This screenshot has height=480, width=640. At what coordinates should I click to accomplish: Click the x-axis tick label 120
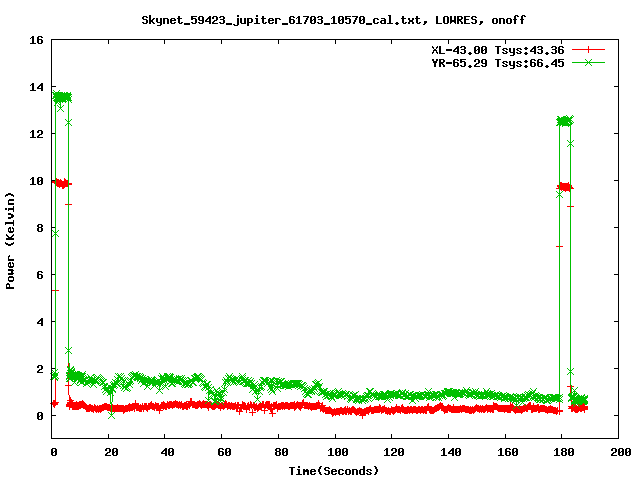click(394, 452)
